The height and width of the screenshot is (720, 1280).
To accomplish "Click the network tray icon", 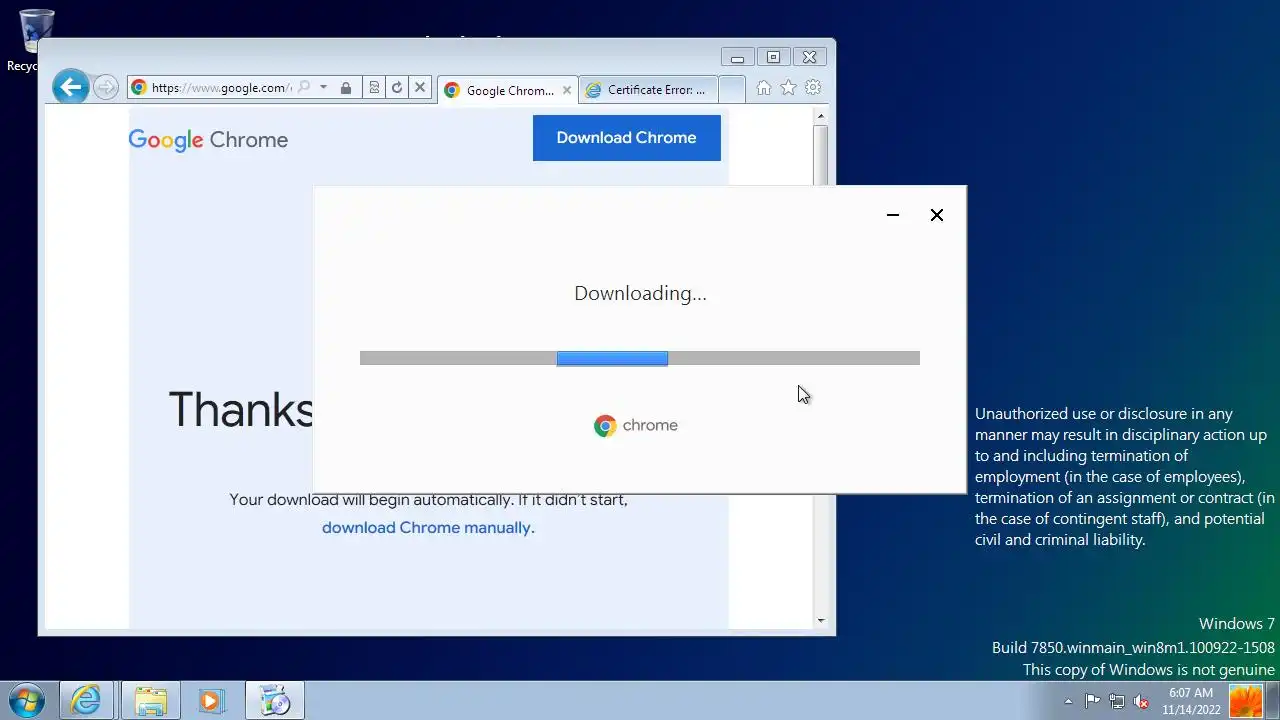I will pos(1117,701).
